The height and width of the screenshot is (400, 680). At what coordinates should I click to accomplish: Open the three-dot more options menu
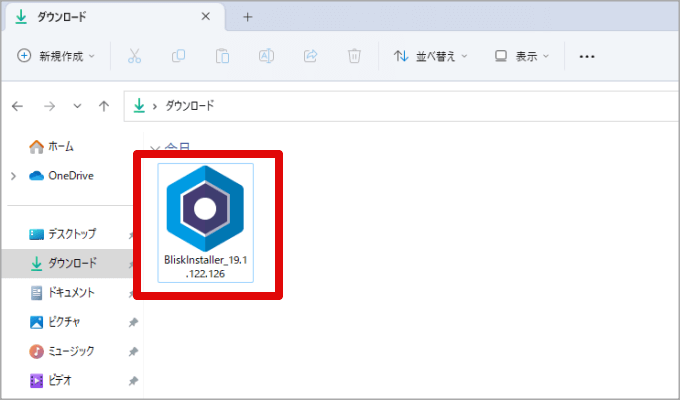(x=587, y=56)
